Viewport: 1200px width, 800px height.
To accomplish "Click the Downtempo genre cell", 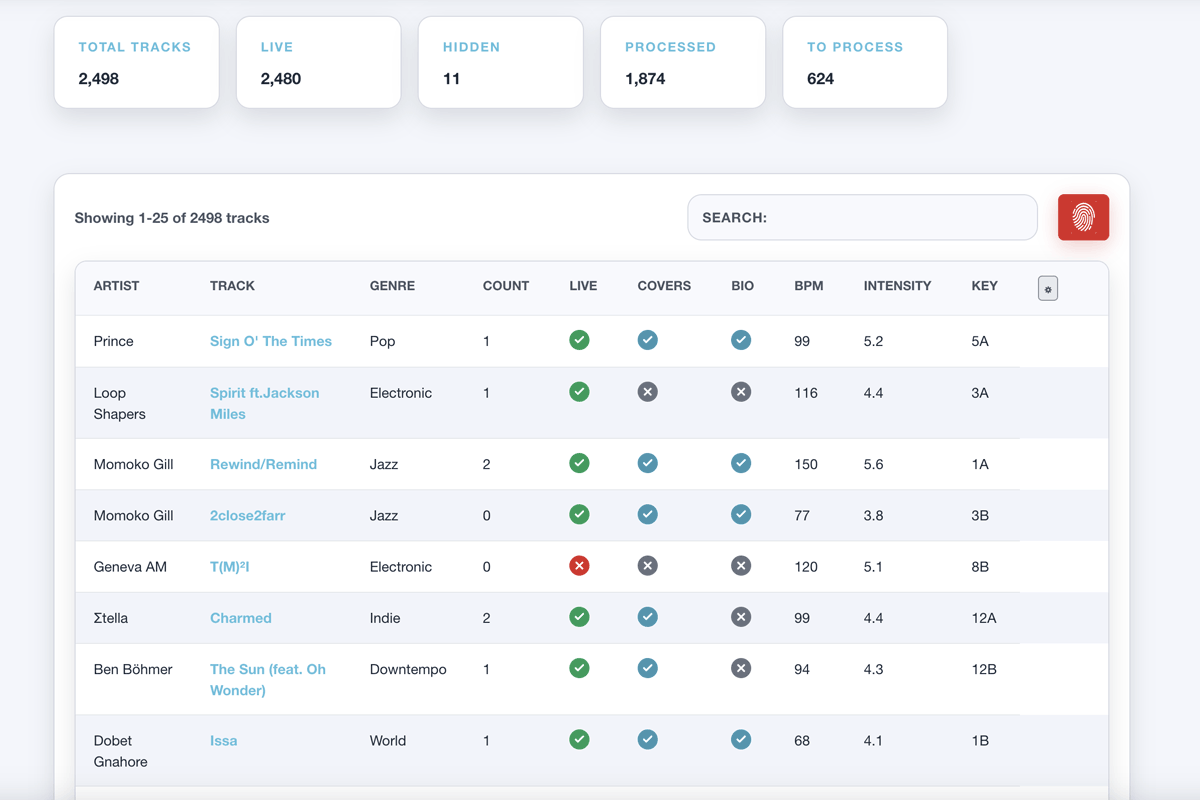I will tap(408, 669).
